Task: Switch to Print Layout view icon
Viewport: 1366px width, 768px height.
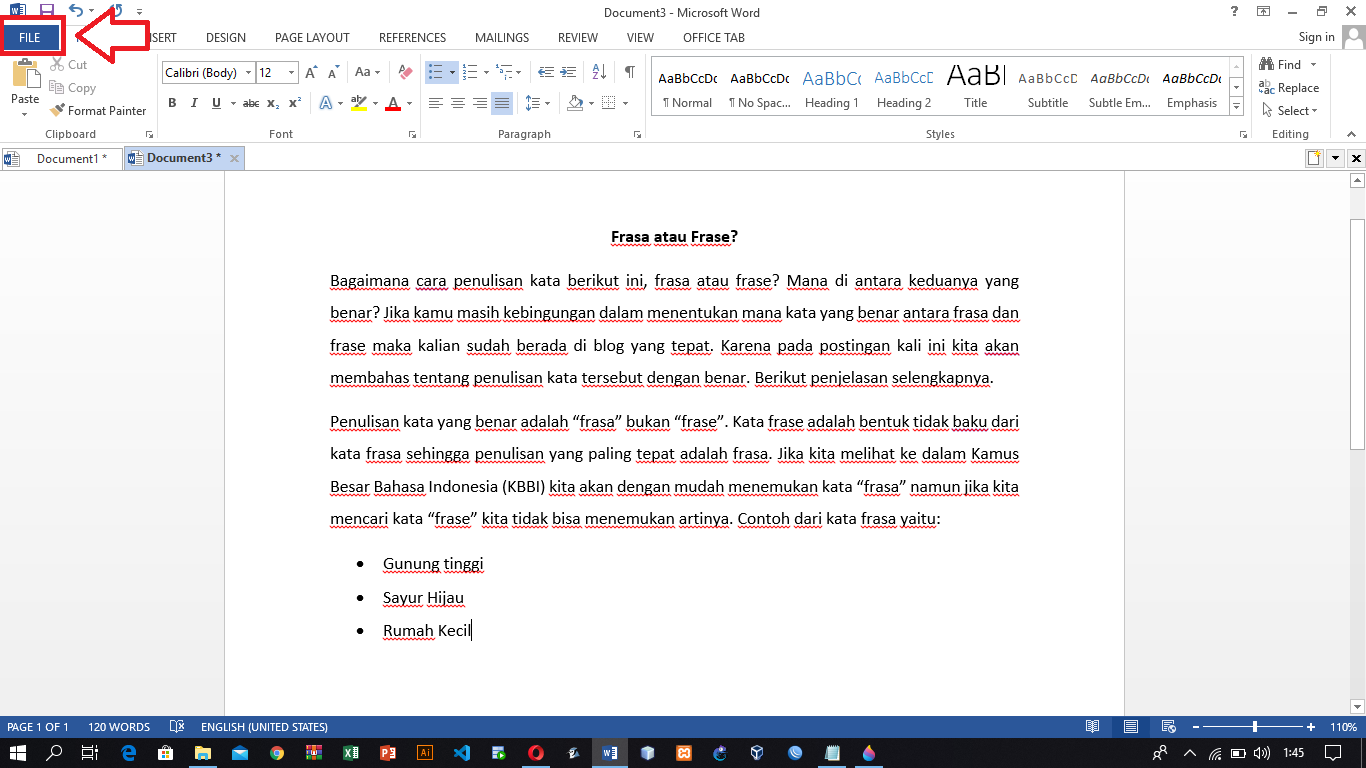Action: point(1131,727)
